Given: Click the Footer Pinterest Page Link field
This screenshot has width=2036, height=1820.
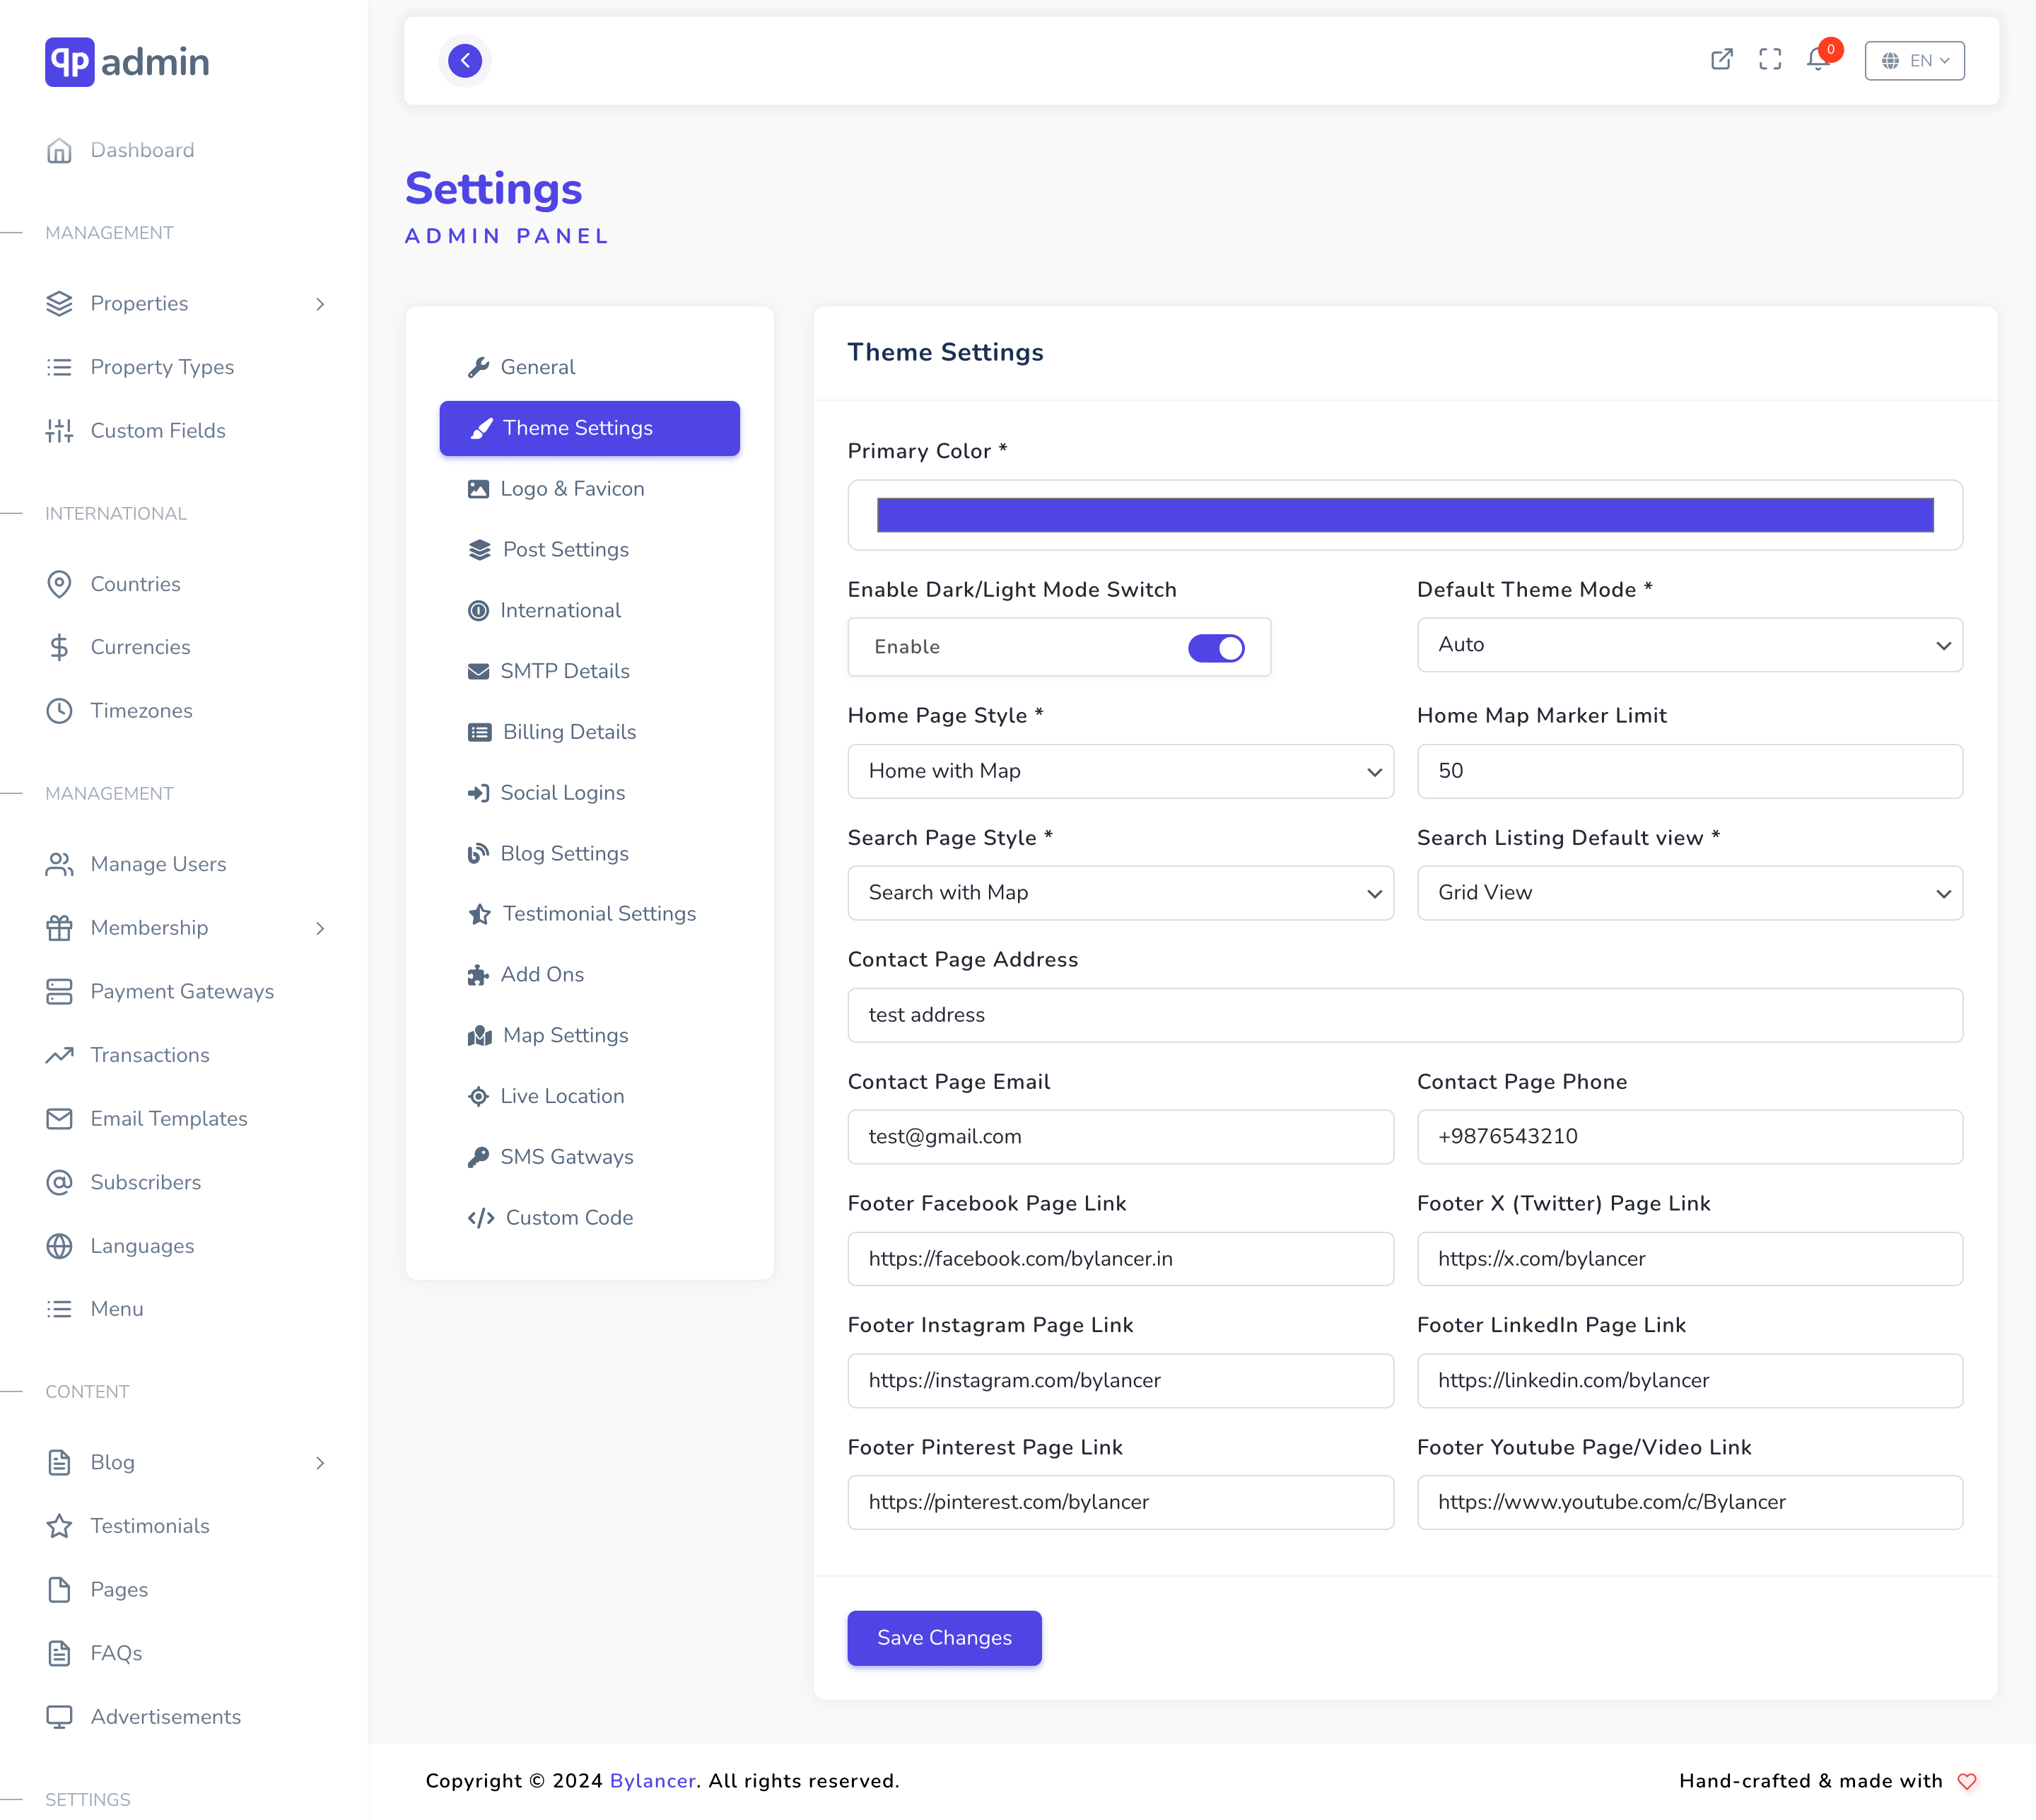Looking at the screenshot, I should 1120,1503.
